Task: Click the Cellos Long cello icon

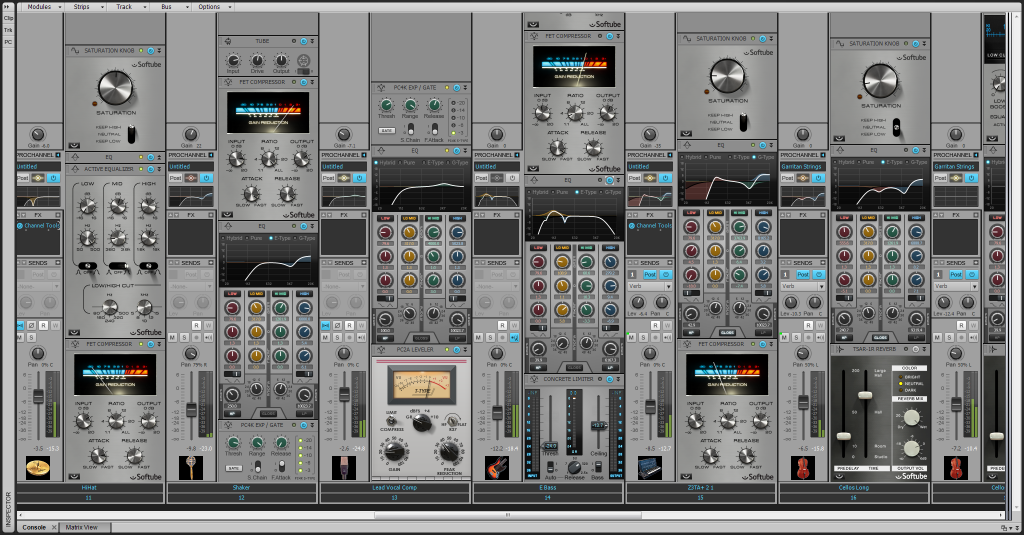Action: coord(803,468)
